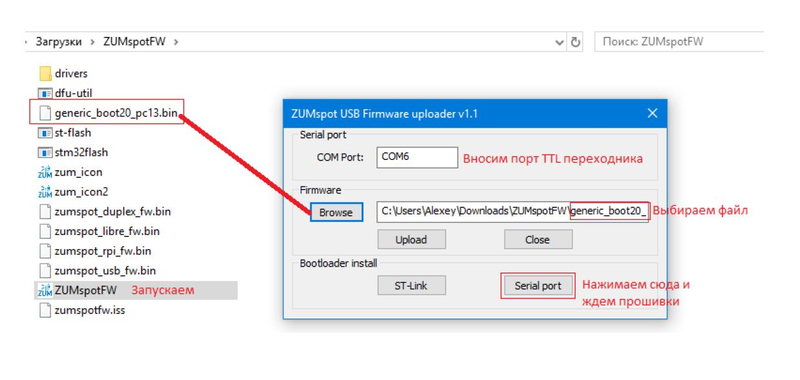Select the dfu-util application icon
Screen dimensions: 800x380
[45, 93]
